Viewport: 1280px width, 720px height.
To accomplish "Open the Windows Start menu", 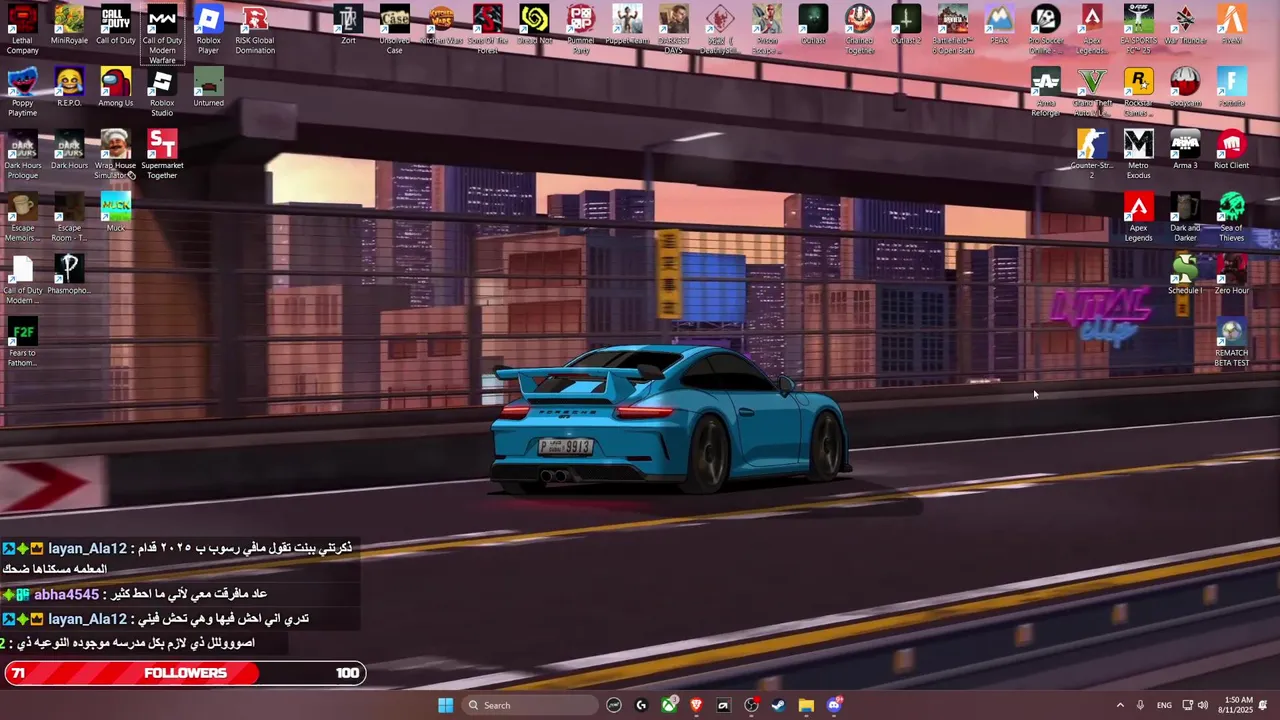I will (x=445, y=705).
